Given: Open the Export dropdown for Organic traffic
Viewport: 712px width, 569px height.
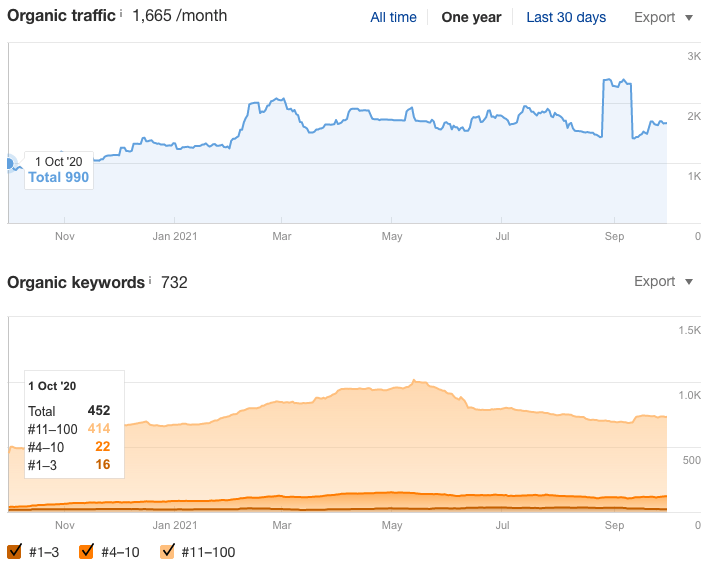Looking at the screenshot, I should (663, 17).
